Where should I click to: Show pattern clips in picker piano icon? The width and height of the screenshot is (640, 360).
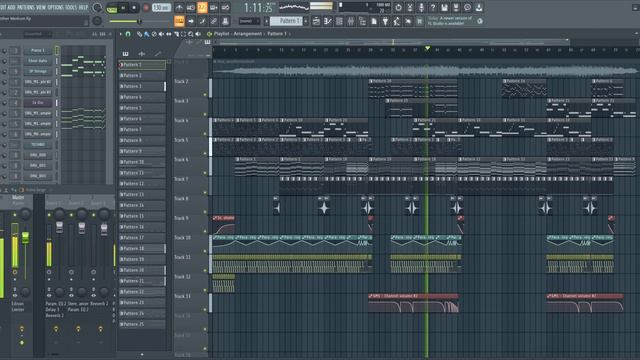click(x=125, y=53)
